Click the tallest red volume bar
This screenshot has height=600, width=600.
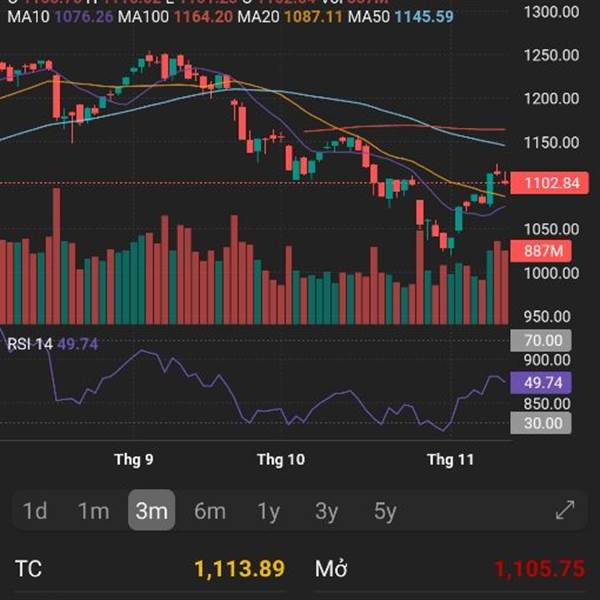point(56,256)
